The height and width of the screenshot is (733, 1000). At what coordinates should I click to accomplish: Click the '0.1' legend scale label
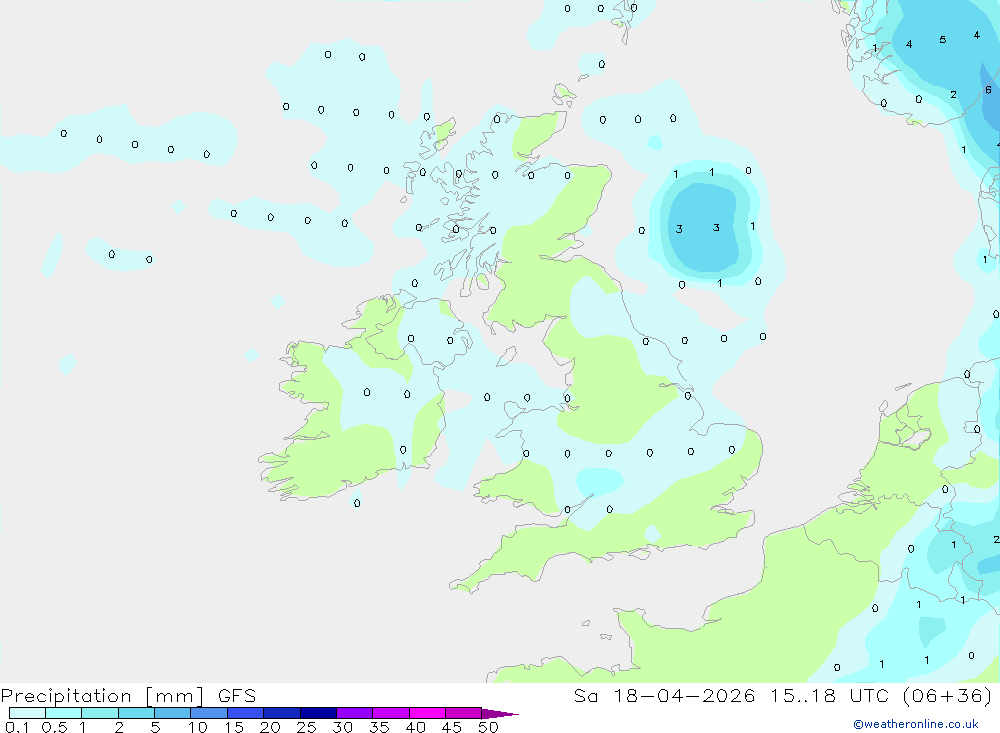click(x=17, y=727)
